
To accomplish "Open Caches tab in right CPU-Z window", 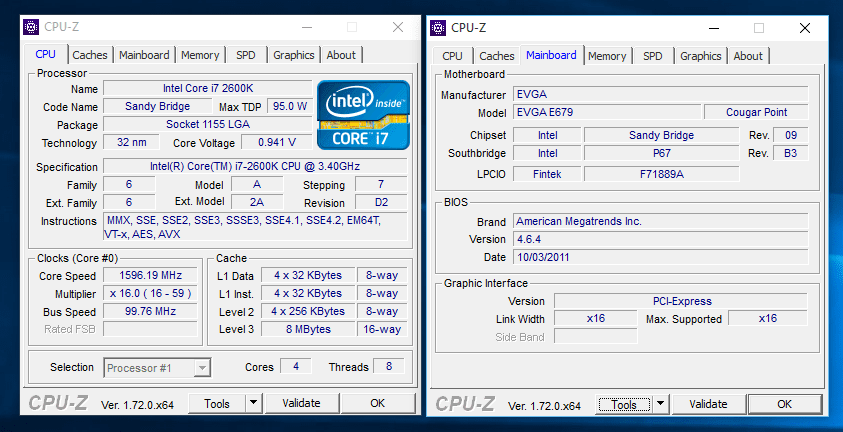I will (497, 56).
